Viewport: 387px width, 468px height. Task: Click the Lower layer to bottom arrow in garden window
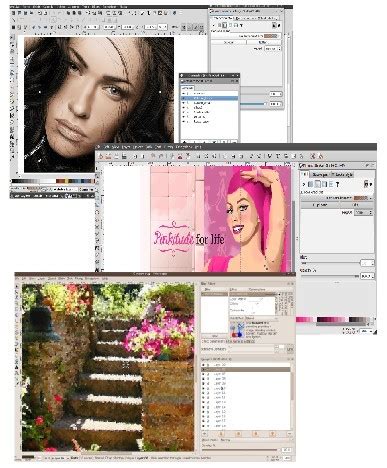click(272, 434)
